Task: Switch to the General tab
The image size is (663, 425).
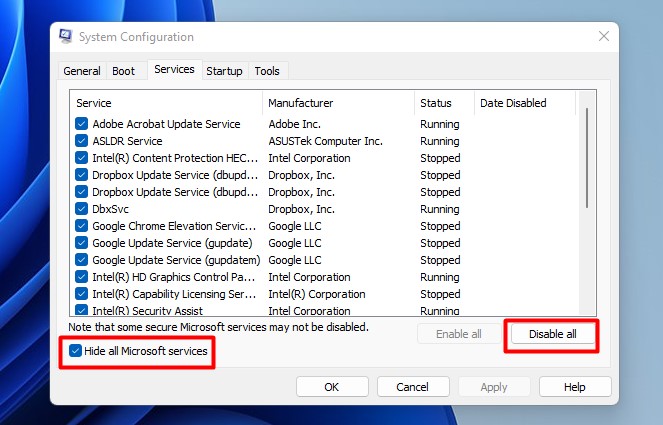Action: (82, 71)
